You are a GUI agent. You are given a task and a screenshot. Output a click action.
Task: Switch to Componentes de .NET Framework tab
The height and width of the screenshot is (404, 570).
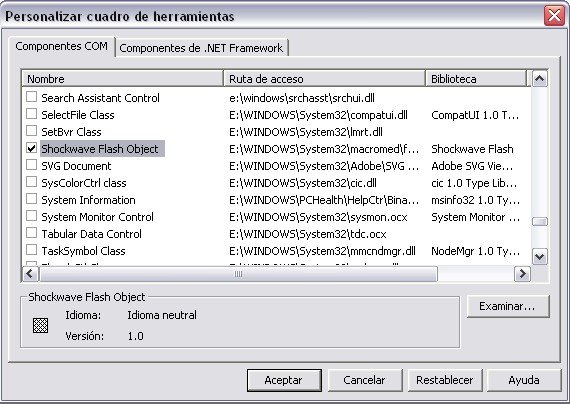click(201, 48)
